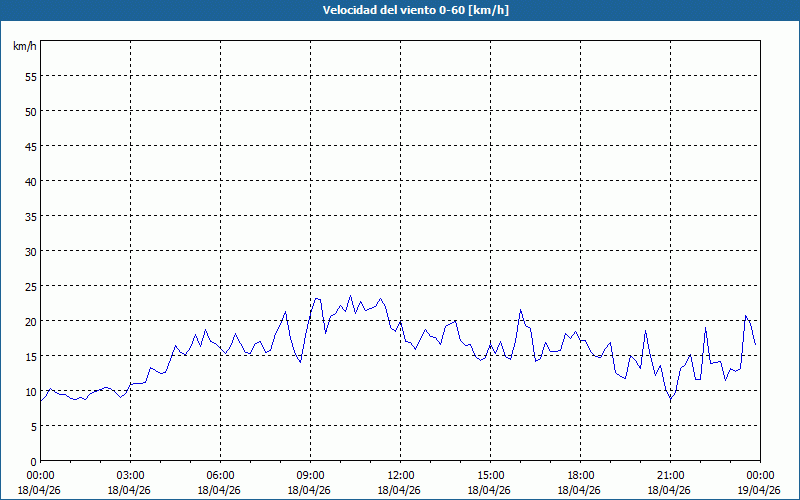800x500 pixels.
Task: Select the 45 label on the speed axis
Action: click(x=30, y=146)
